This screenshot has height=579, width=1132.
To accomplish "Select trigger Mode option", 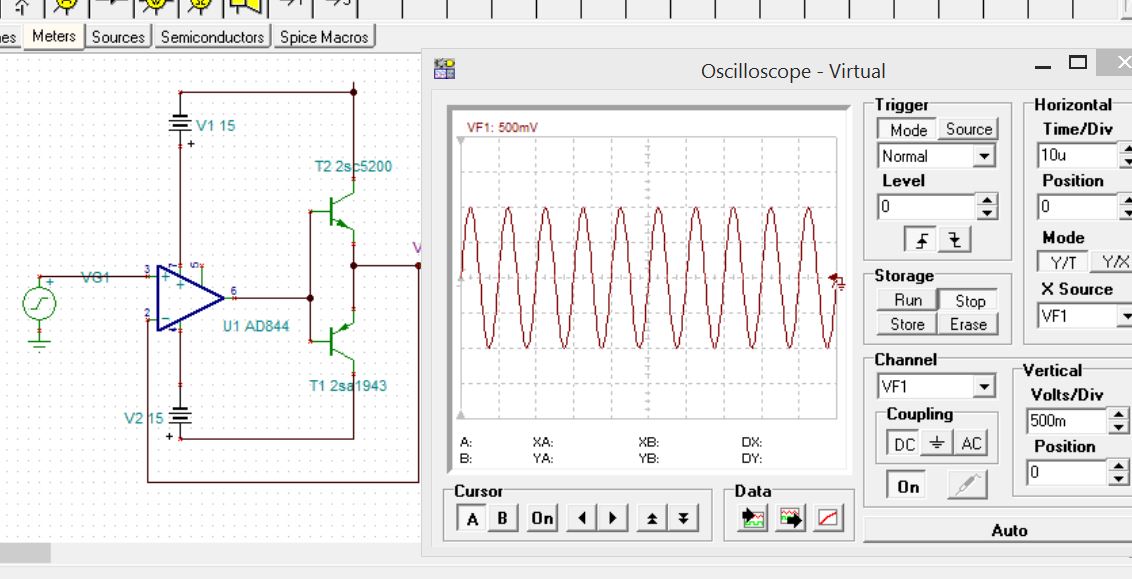I will [x=907, y=130].
